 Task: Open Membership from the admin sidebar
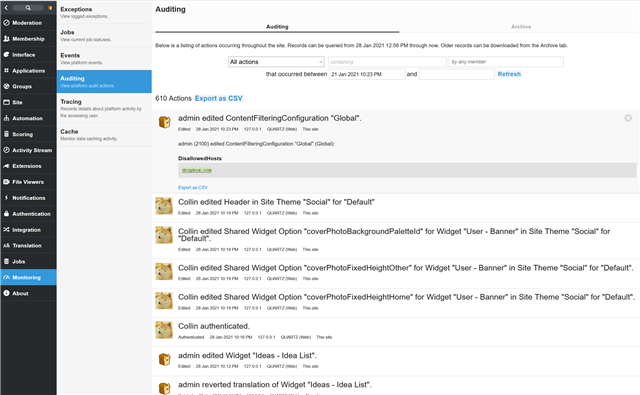point(28,39)
